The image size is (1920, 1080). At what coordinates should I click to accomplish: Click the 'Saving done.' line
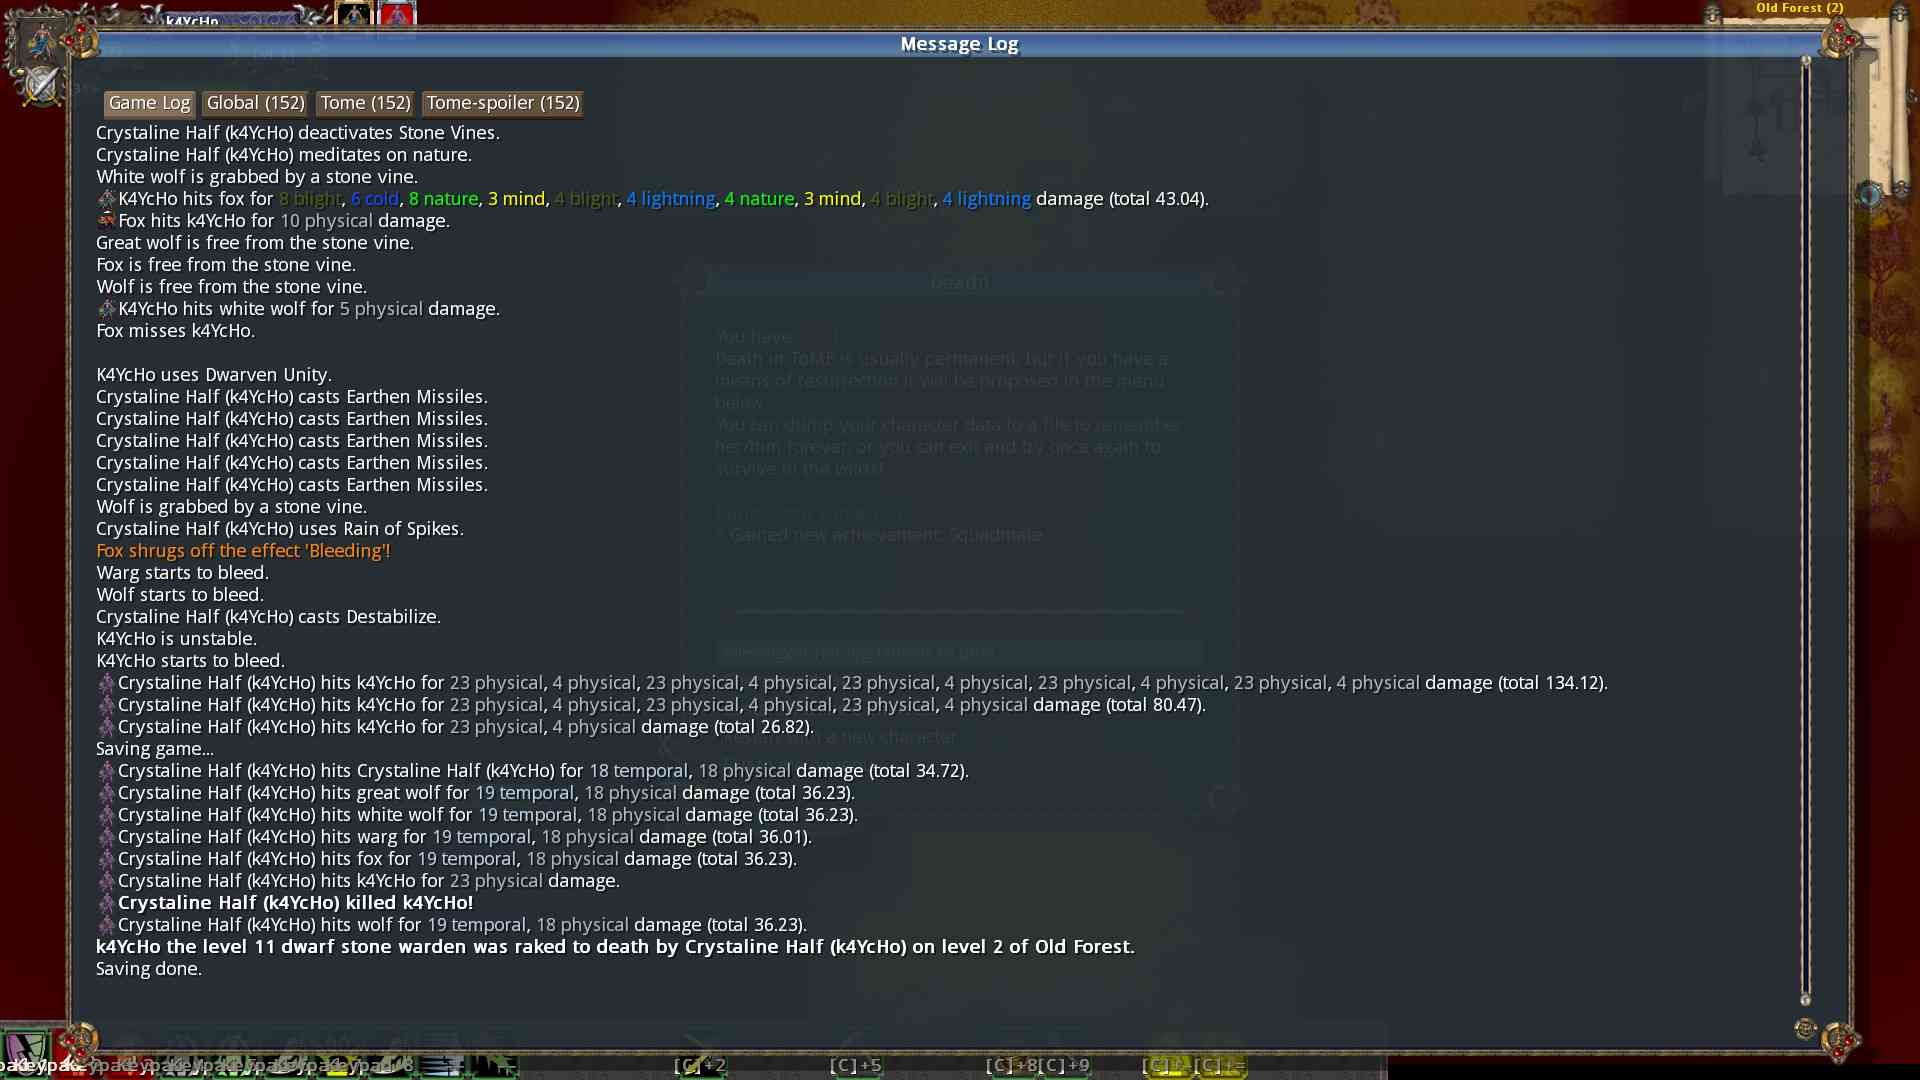(149, 969)
